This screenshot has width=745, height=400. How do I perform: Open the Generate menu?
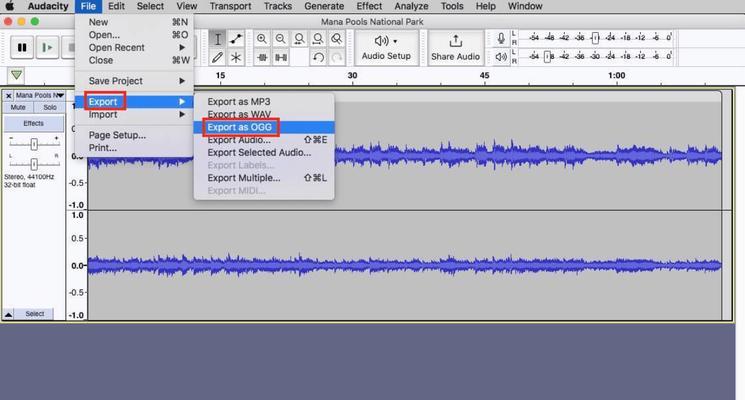pos(324,6)
